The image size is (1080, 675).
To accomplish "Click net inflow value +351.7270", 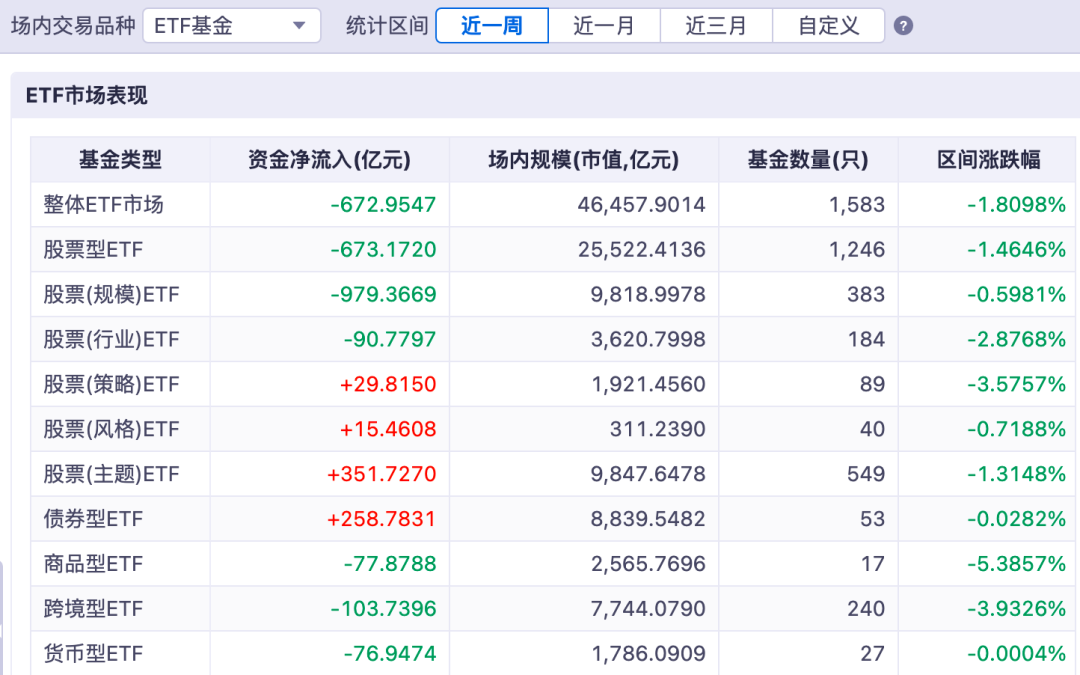I will click(382, 474).
